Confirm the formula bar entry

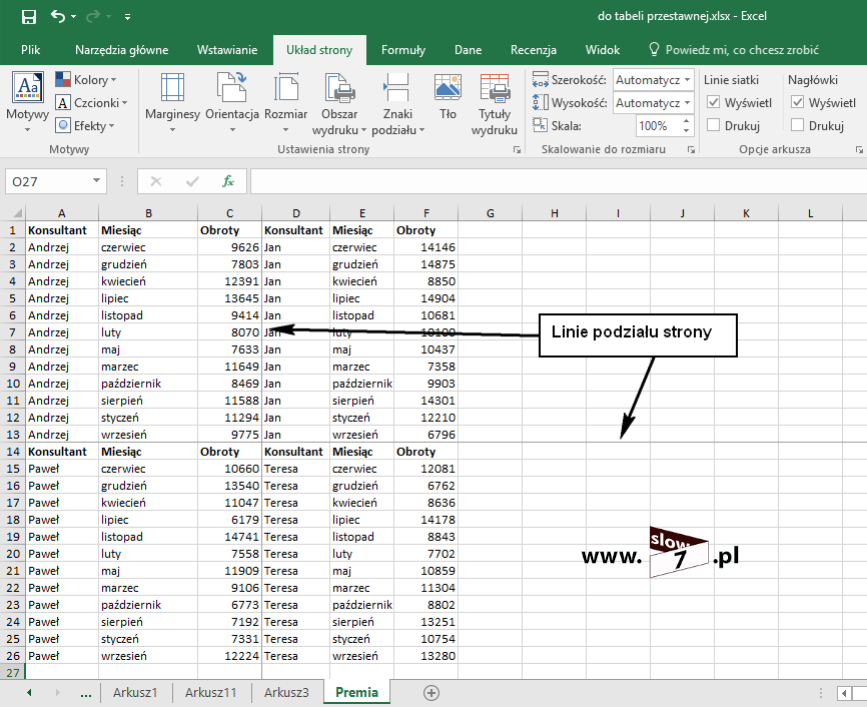pos(192,181)
